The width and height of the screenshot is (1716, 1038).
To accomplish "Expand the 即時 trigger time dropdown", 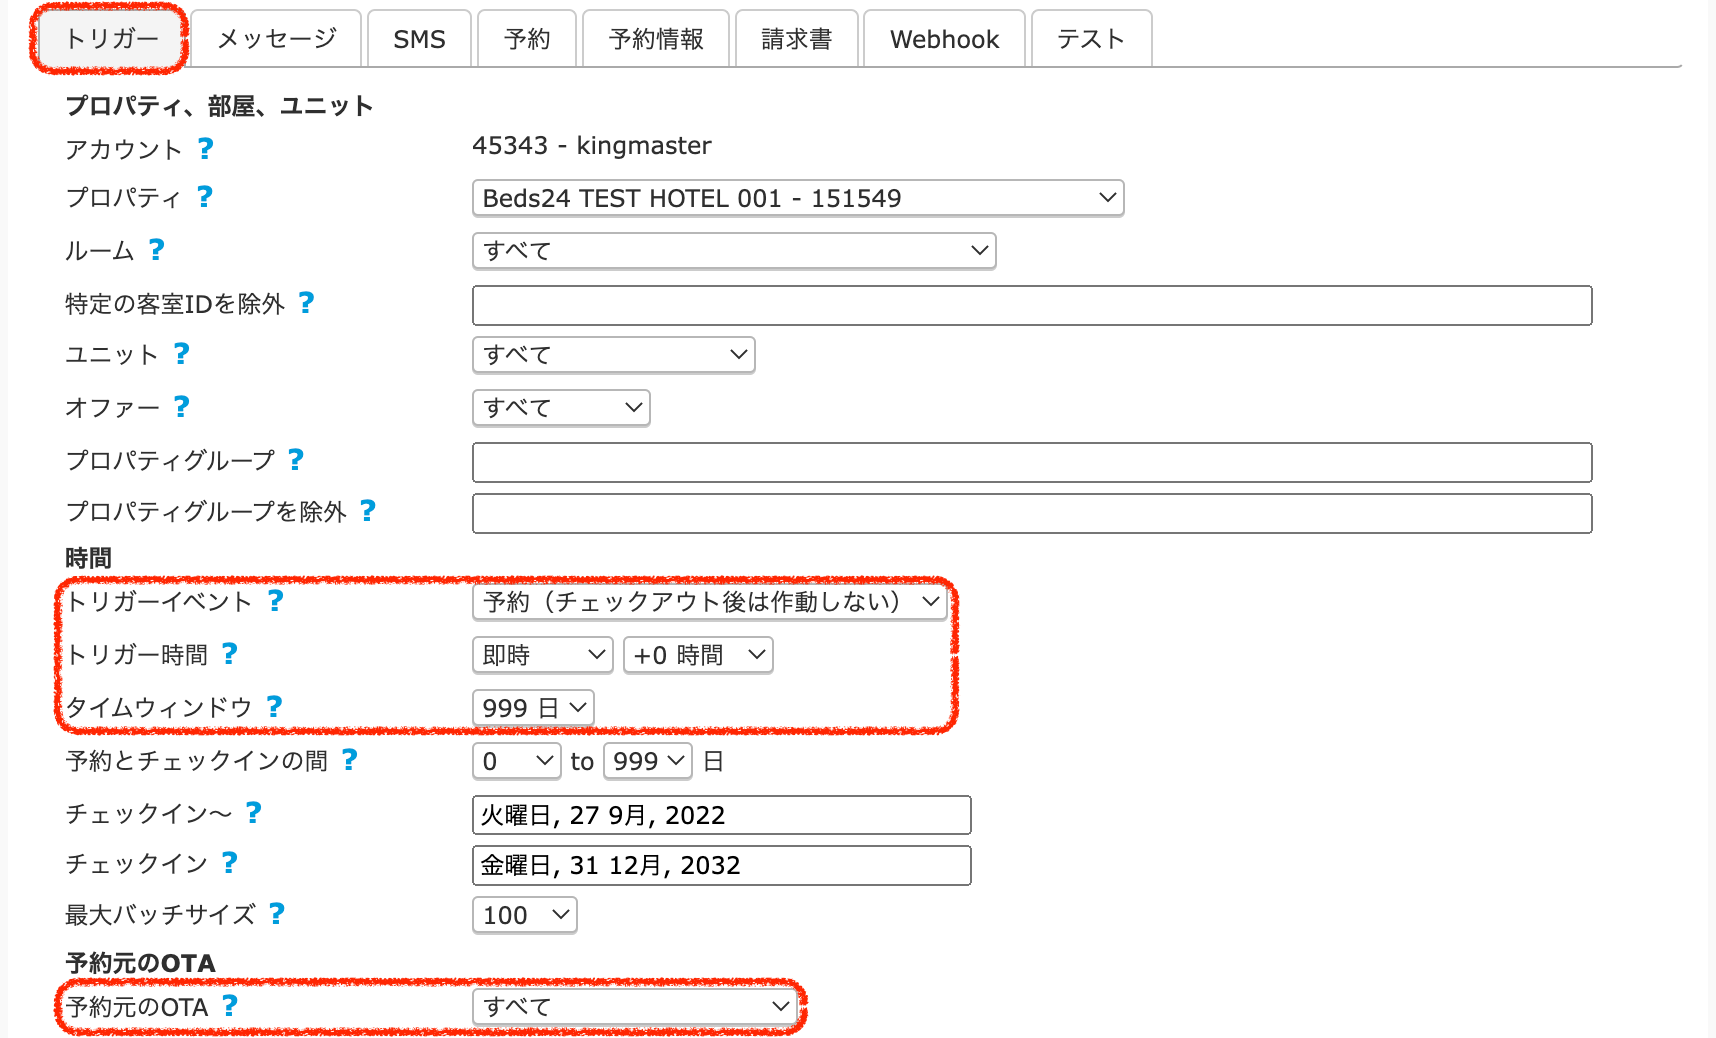I will [x=542, y=655].
